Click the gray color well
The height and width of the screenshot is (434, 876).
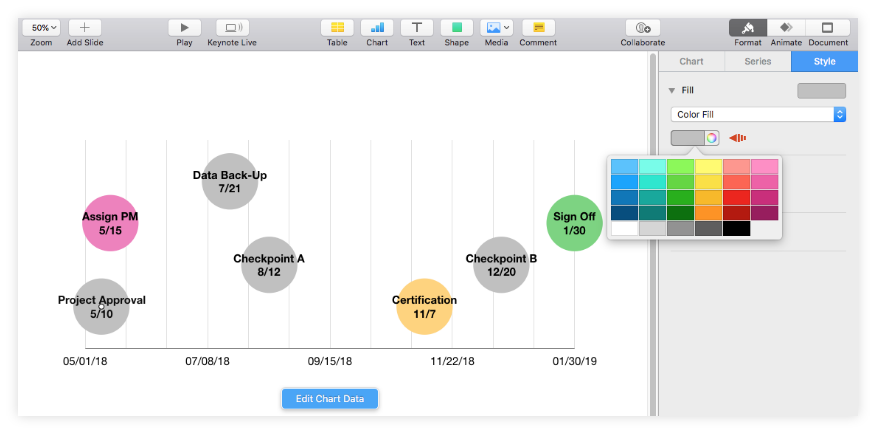[688, 138]
